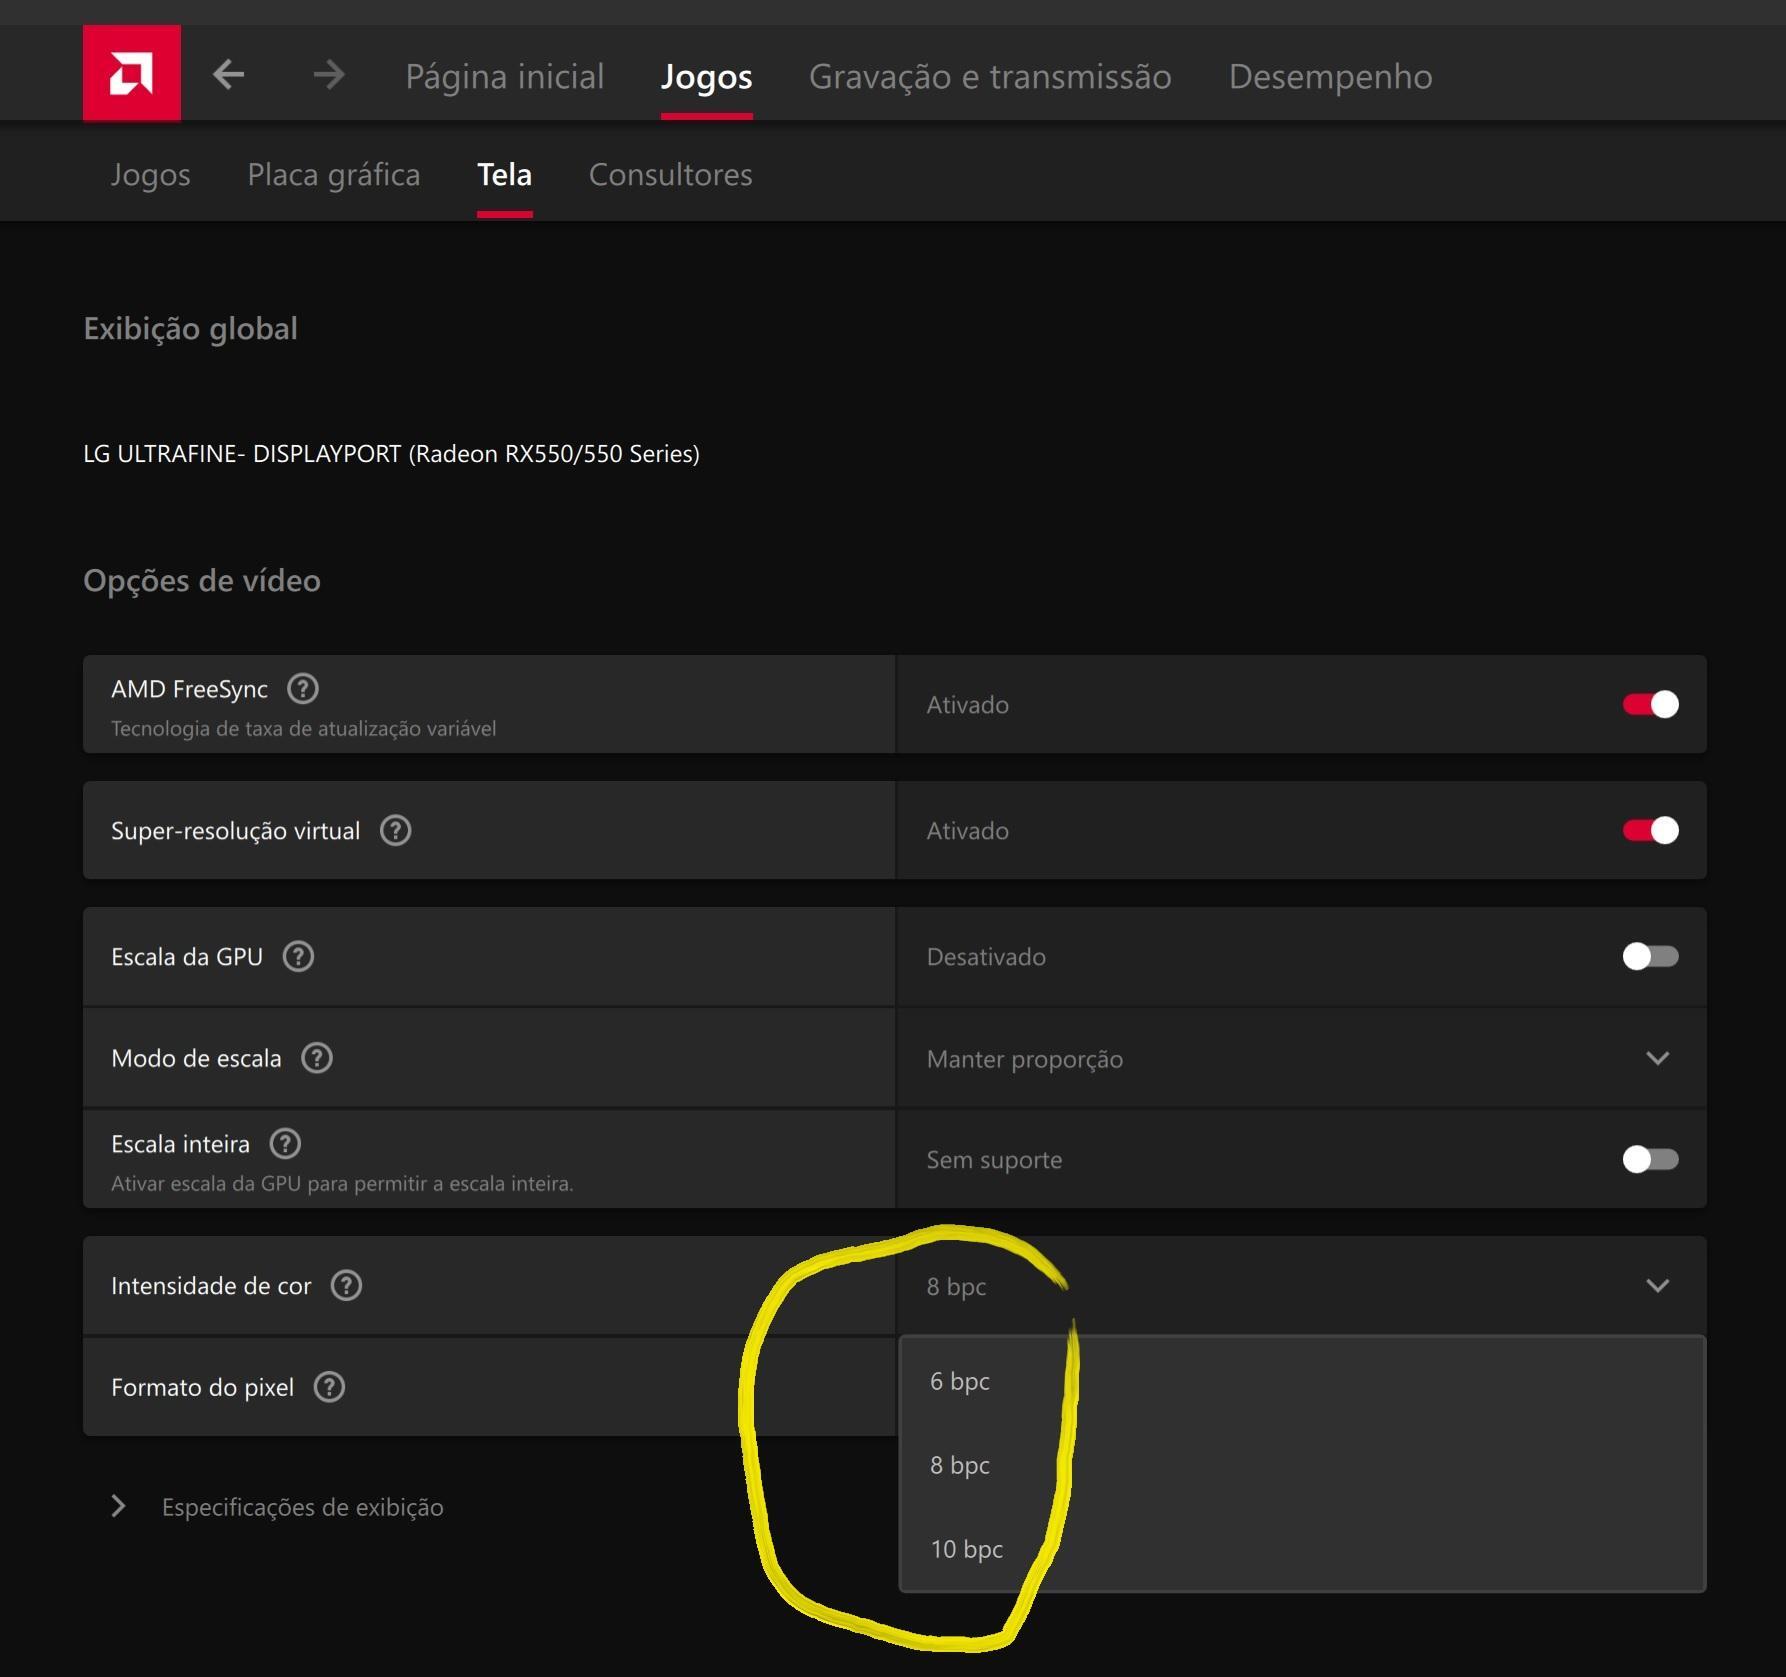This screenshot has height=1677, width=1786.
Task: Click the Especificações de exibição label
Action: 303,1507
